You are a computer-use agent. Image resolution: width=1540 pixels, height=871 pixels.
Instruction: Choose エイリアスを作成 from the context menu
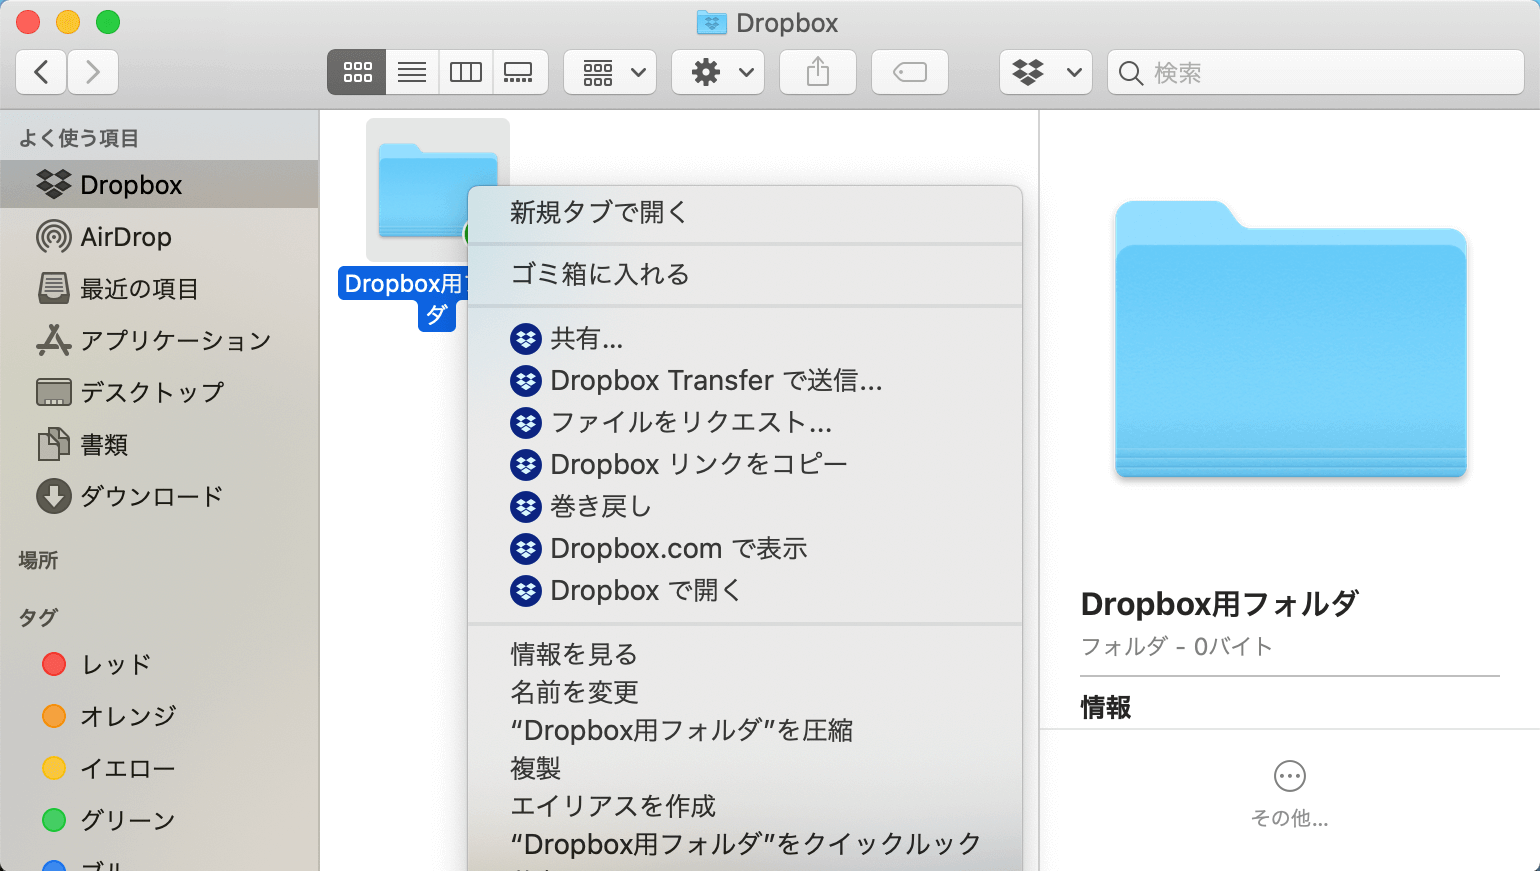745,806
